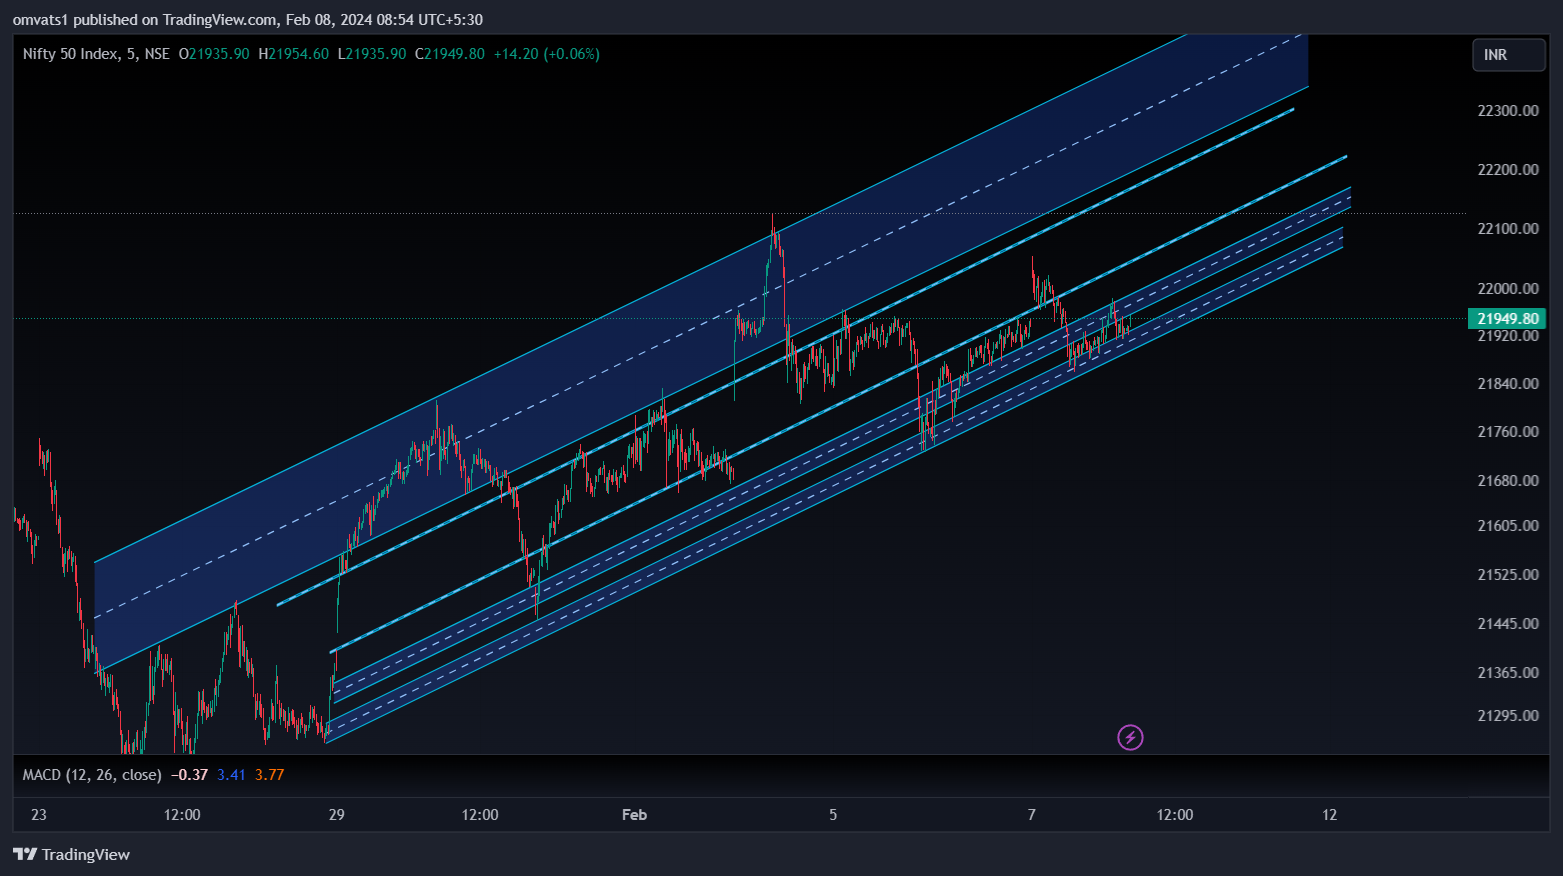Click the +14.20 (+0.06%) change value
The width and height of the screenshot is (1563, 876).
tap(547, 54)
